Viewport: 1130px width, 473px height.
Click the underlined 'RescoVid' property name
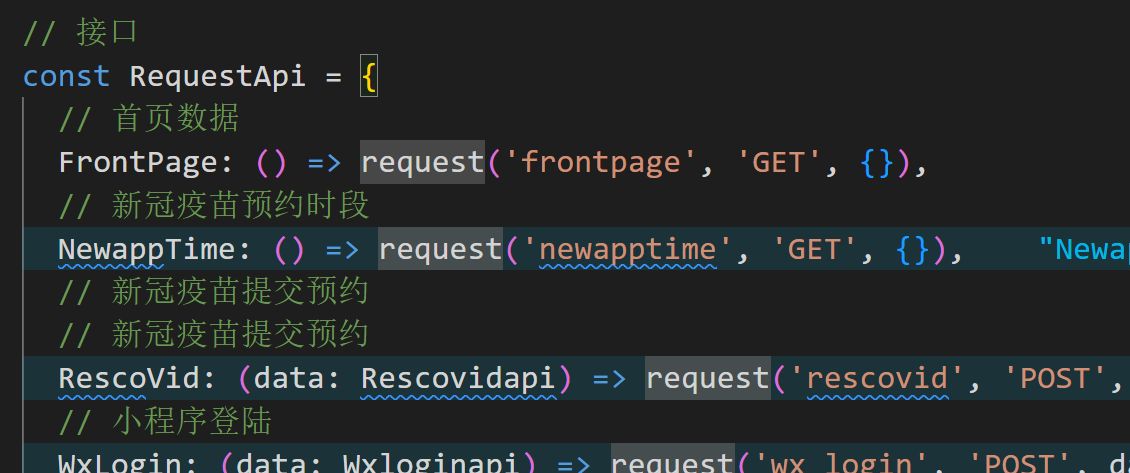tap(130, 379)
